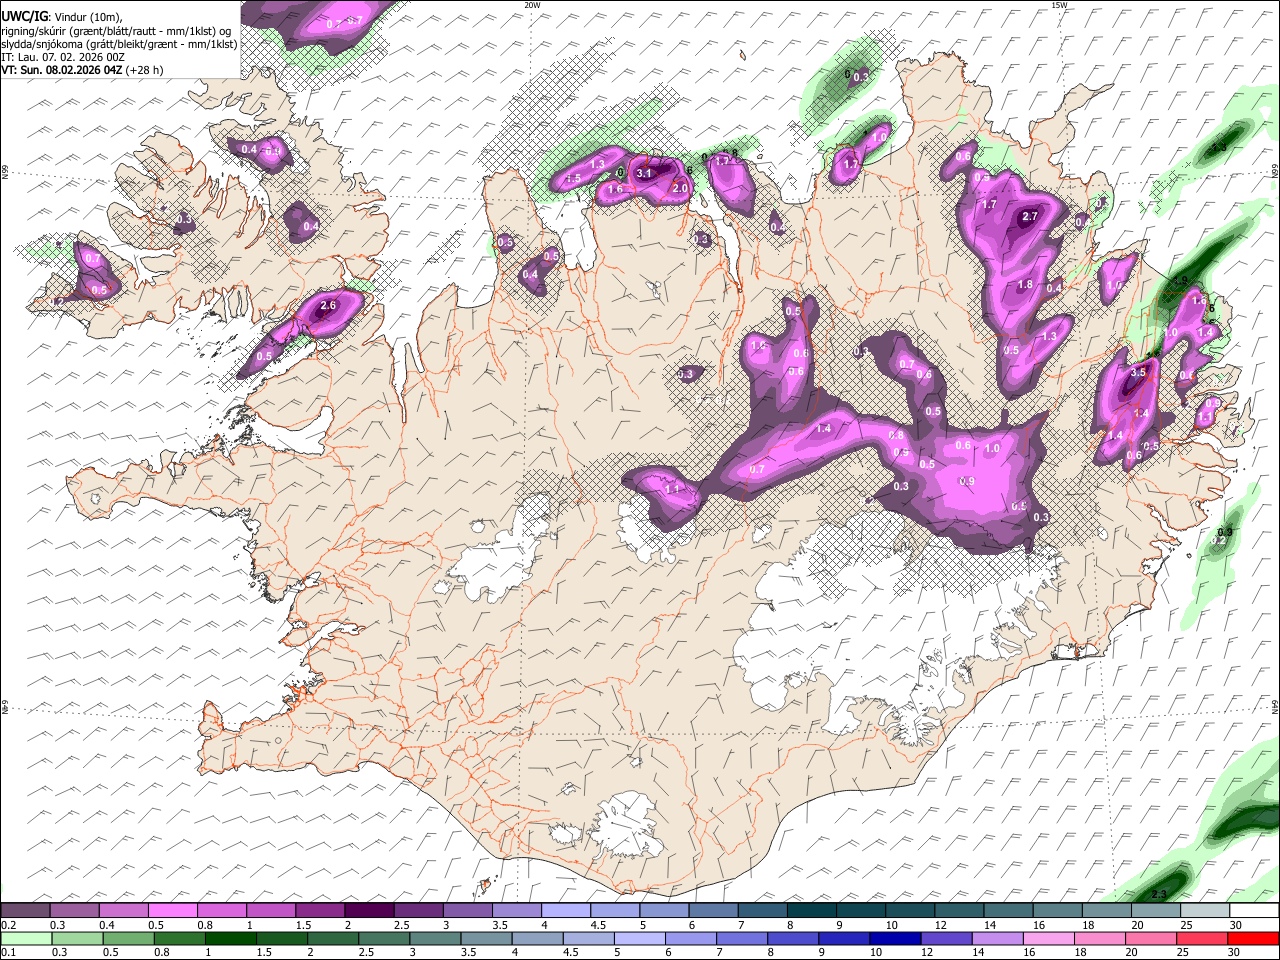Screen dimensions: 1280x960
Task: Click the 66N latitude label on right edge
Action: click(1275, 172)
